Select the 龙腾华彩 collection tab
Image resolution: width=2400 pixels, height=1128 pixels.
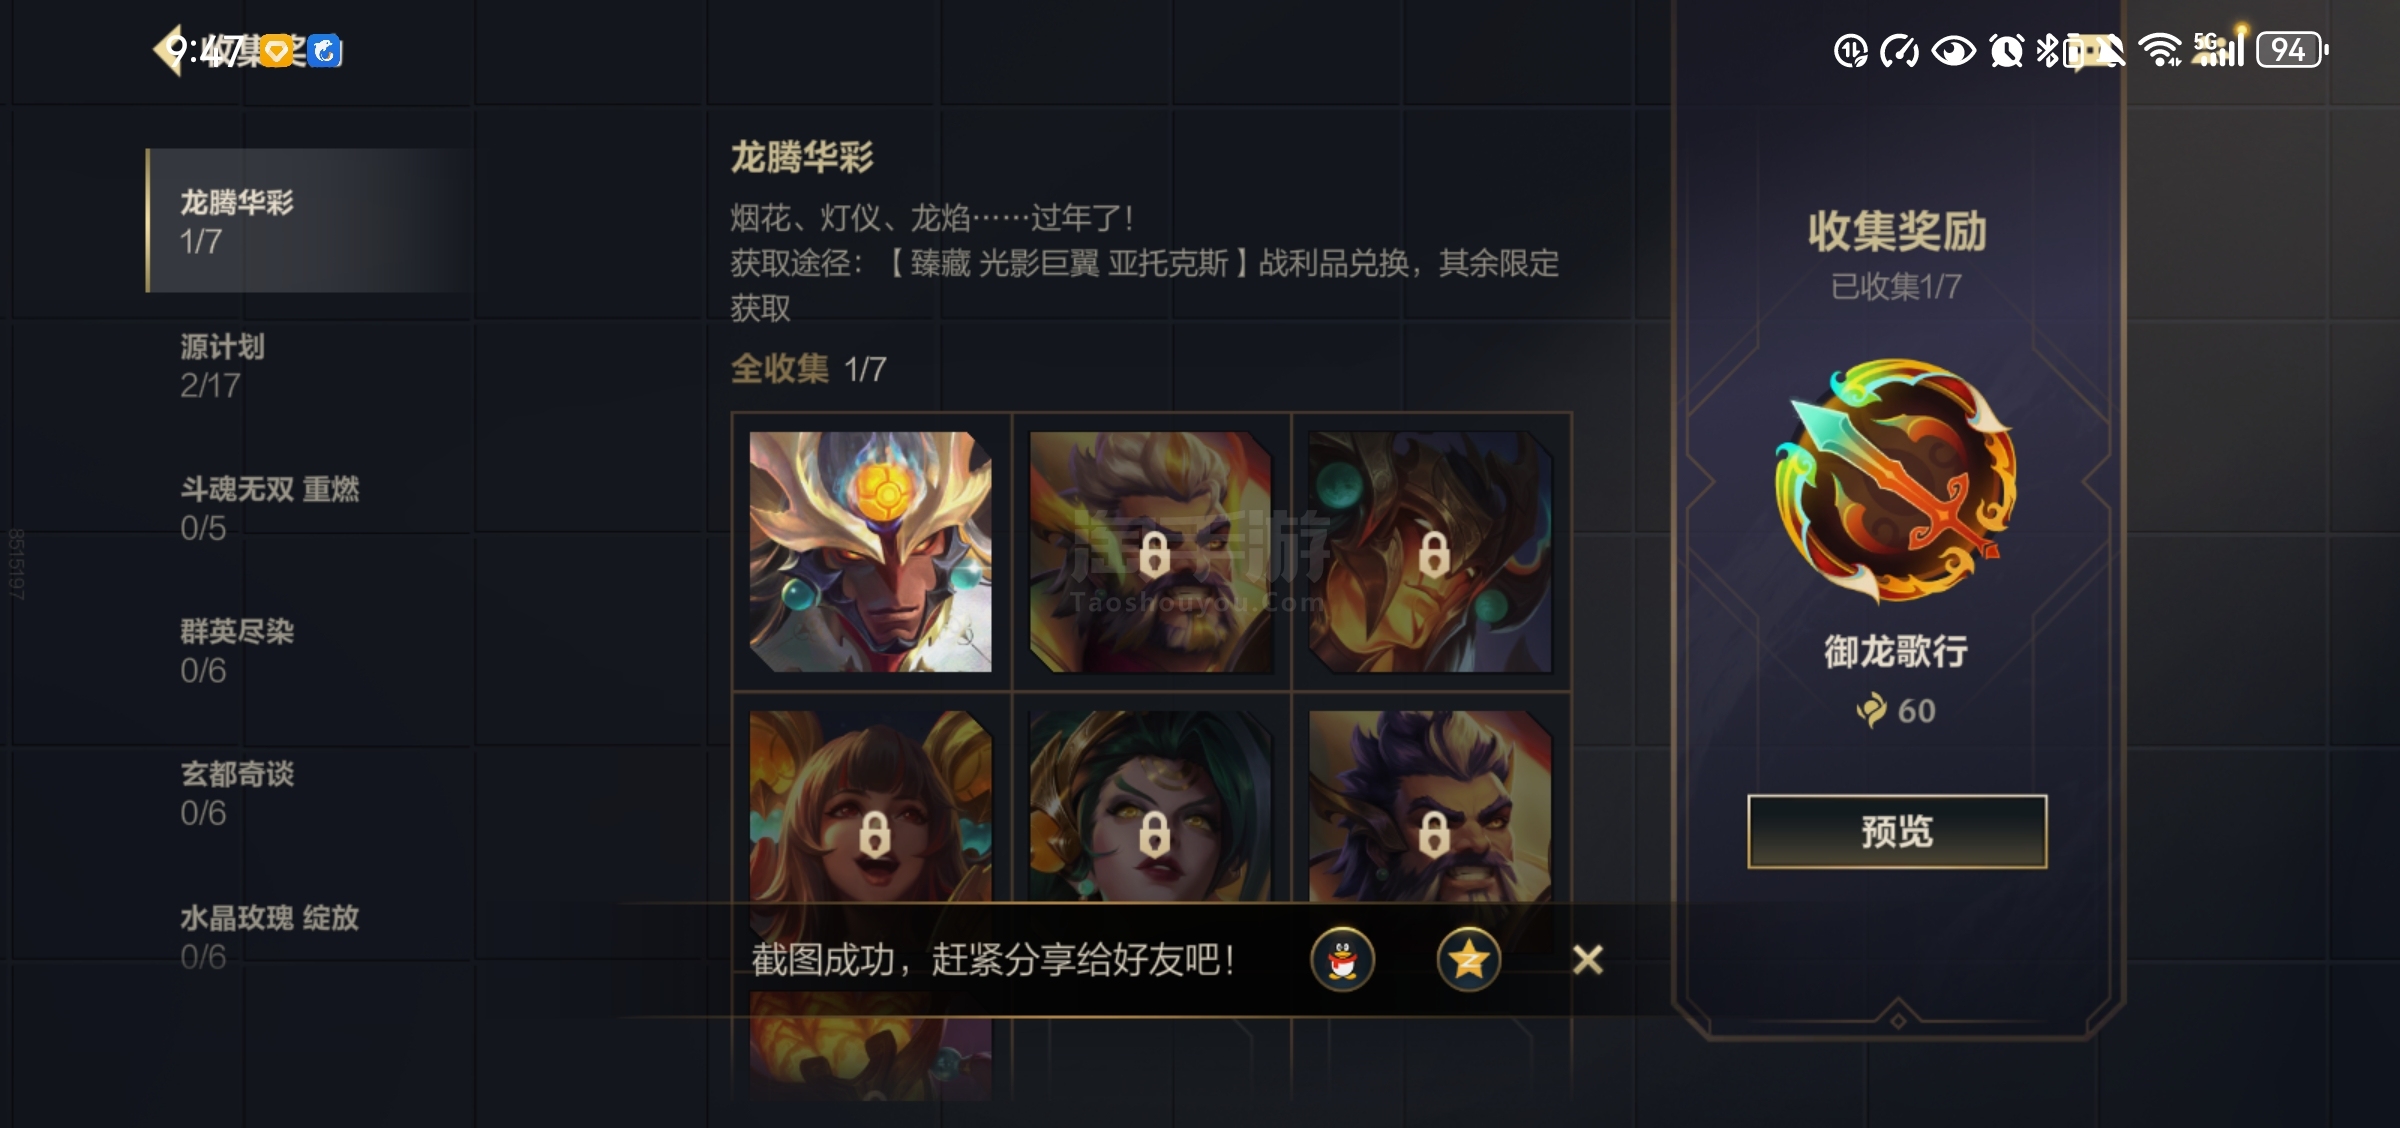(310, 221)
